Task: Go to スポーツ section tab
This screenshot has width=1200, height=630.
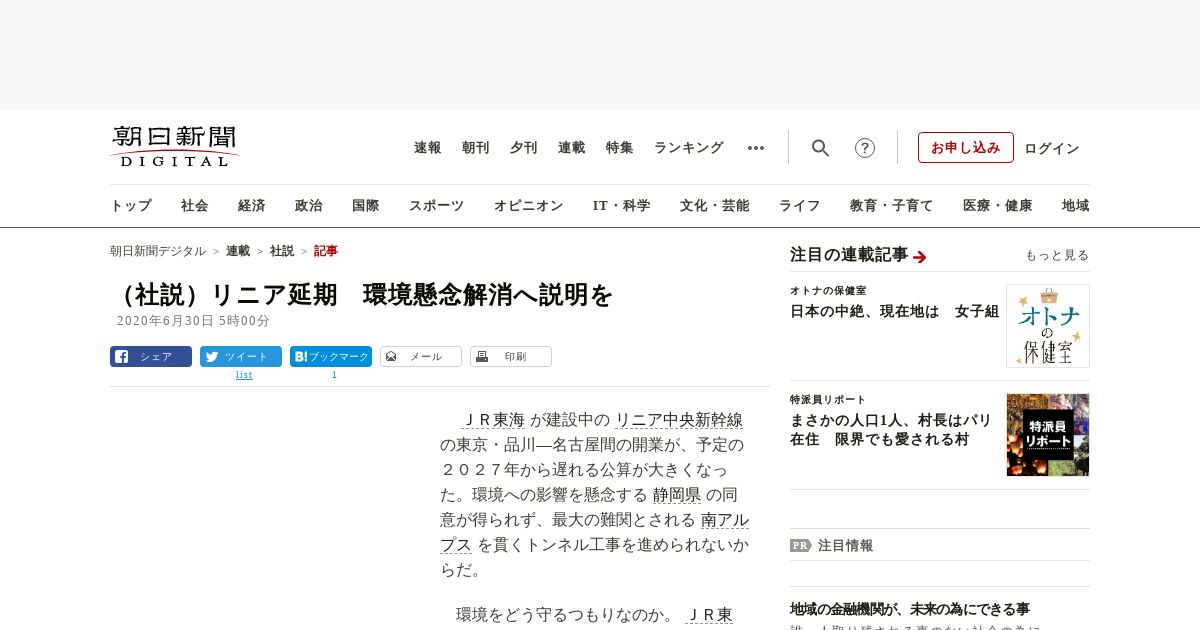Action: click(x=436, y=206)
